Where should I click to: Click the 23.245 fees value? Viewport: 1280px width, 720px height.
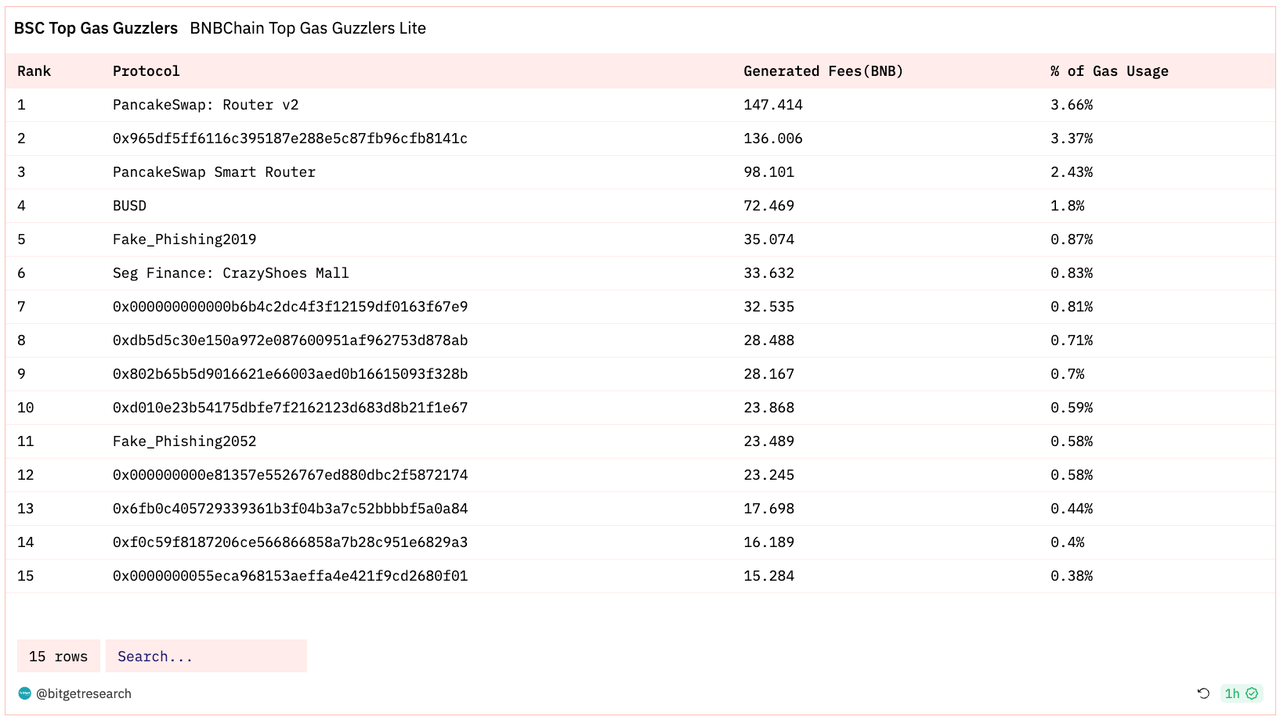tap(769, 475)
